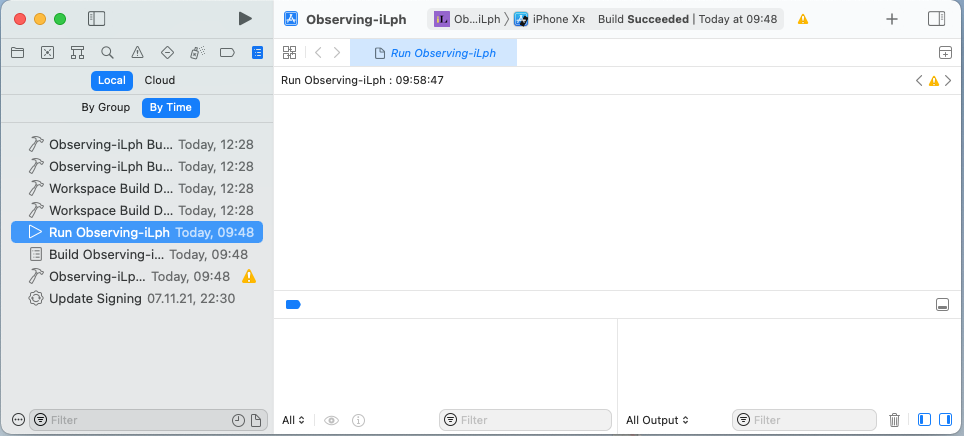Select first Workspace Build D... 12:28 report
The image size is (964, 436).
137,188
